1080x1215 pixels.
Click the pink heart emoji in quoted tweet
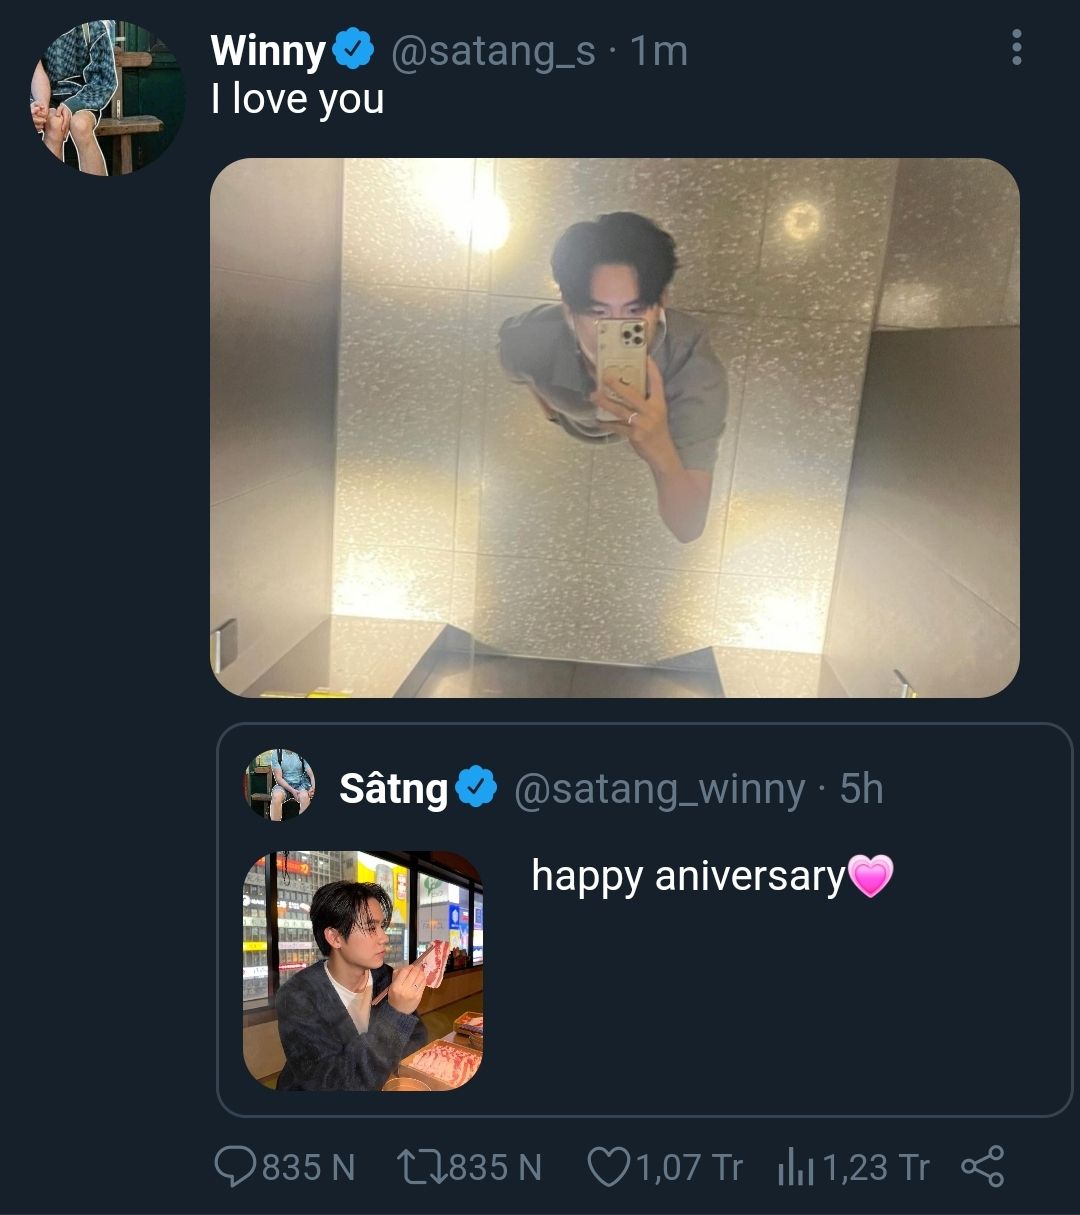(x=870, y=876)
